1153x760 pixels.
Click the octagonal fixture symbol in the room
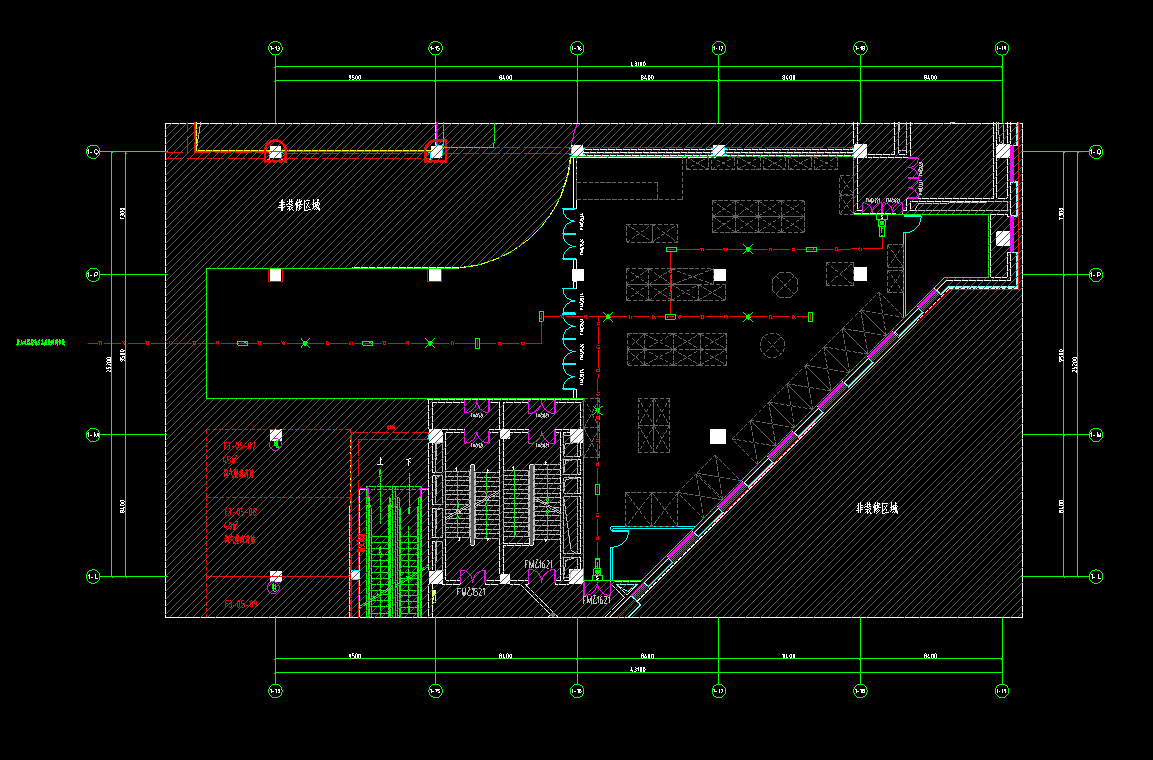click(x=786, y=284)
